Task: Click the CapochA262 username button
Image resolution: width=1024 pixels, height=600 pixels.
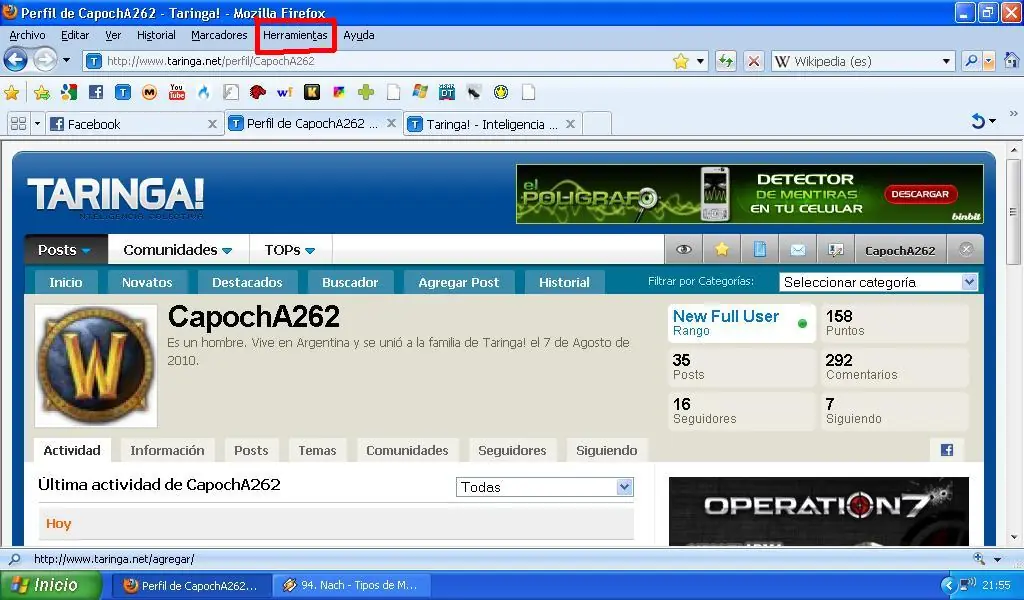Action: click(x=900, y=250)
